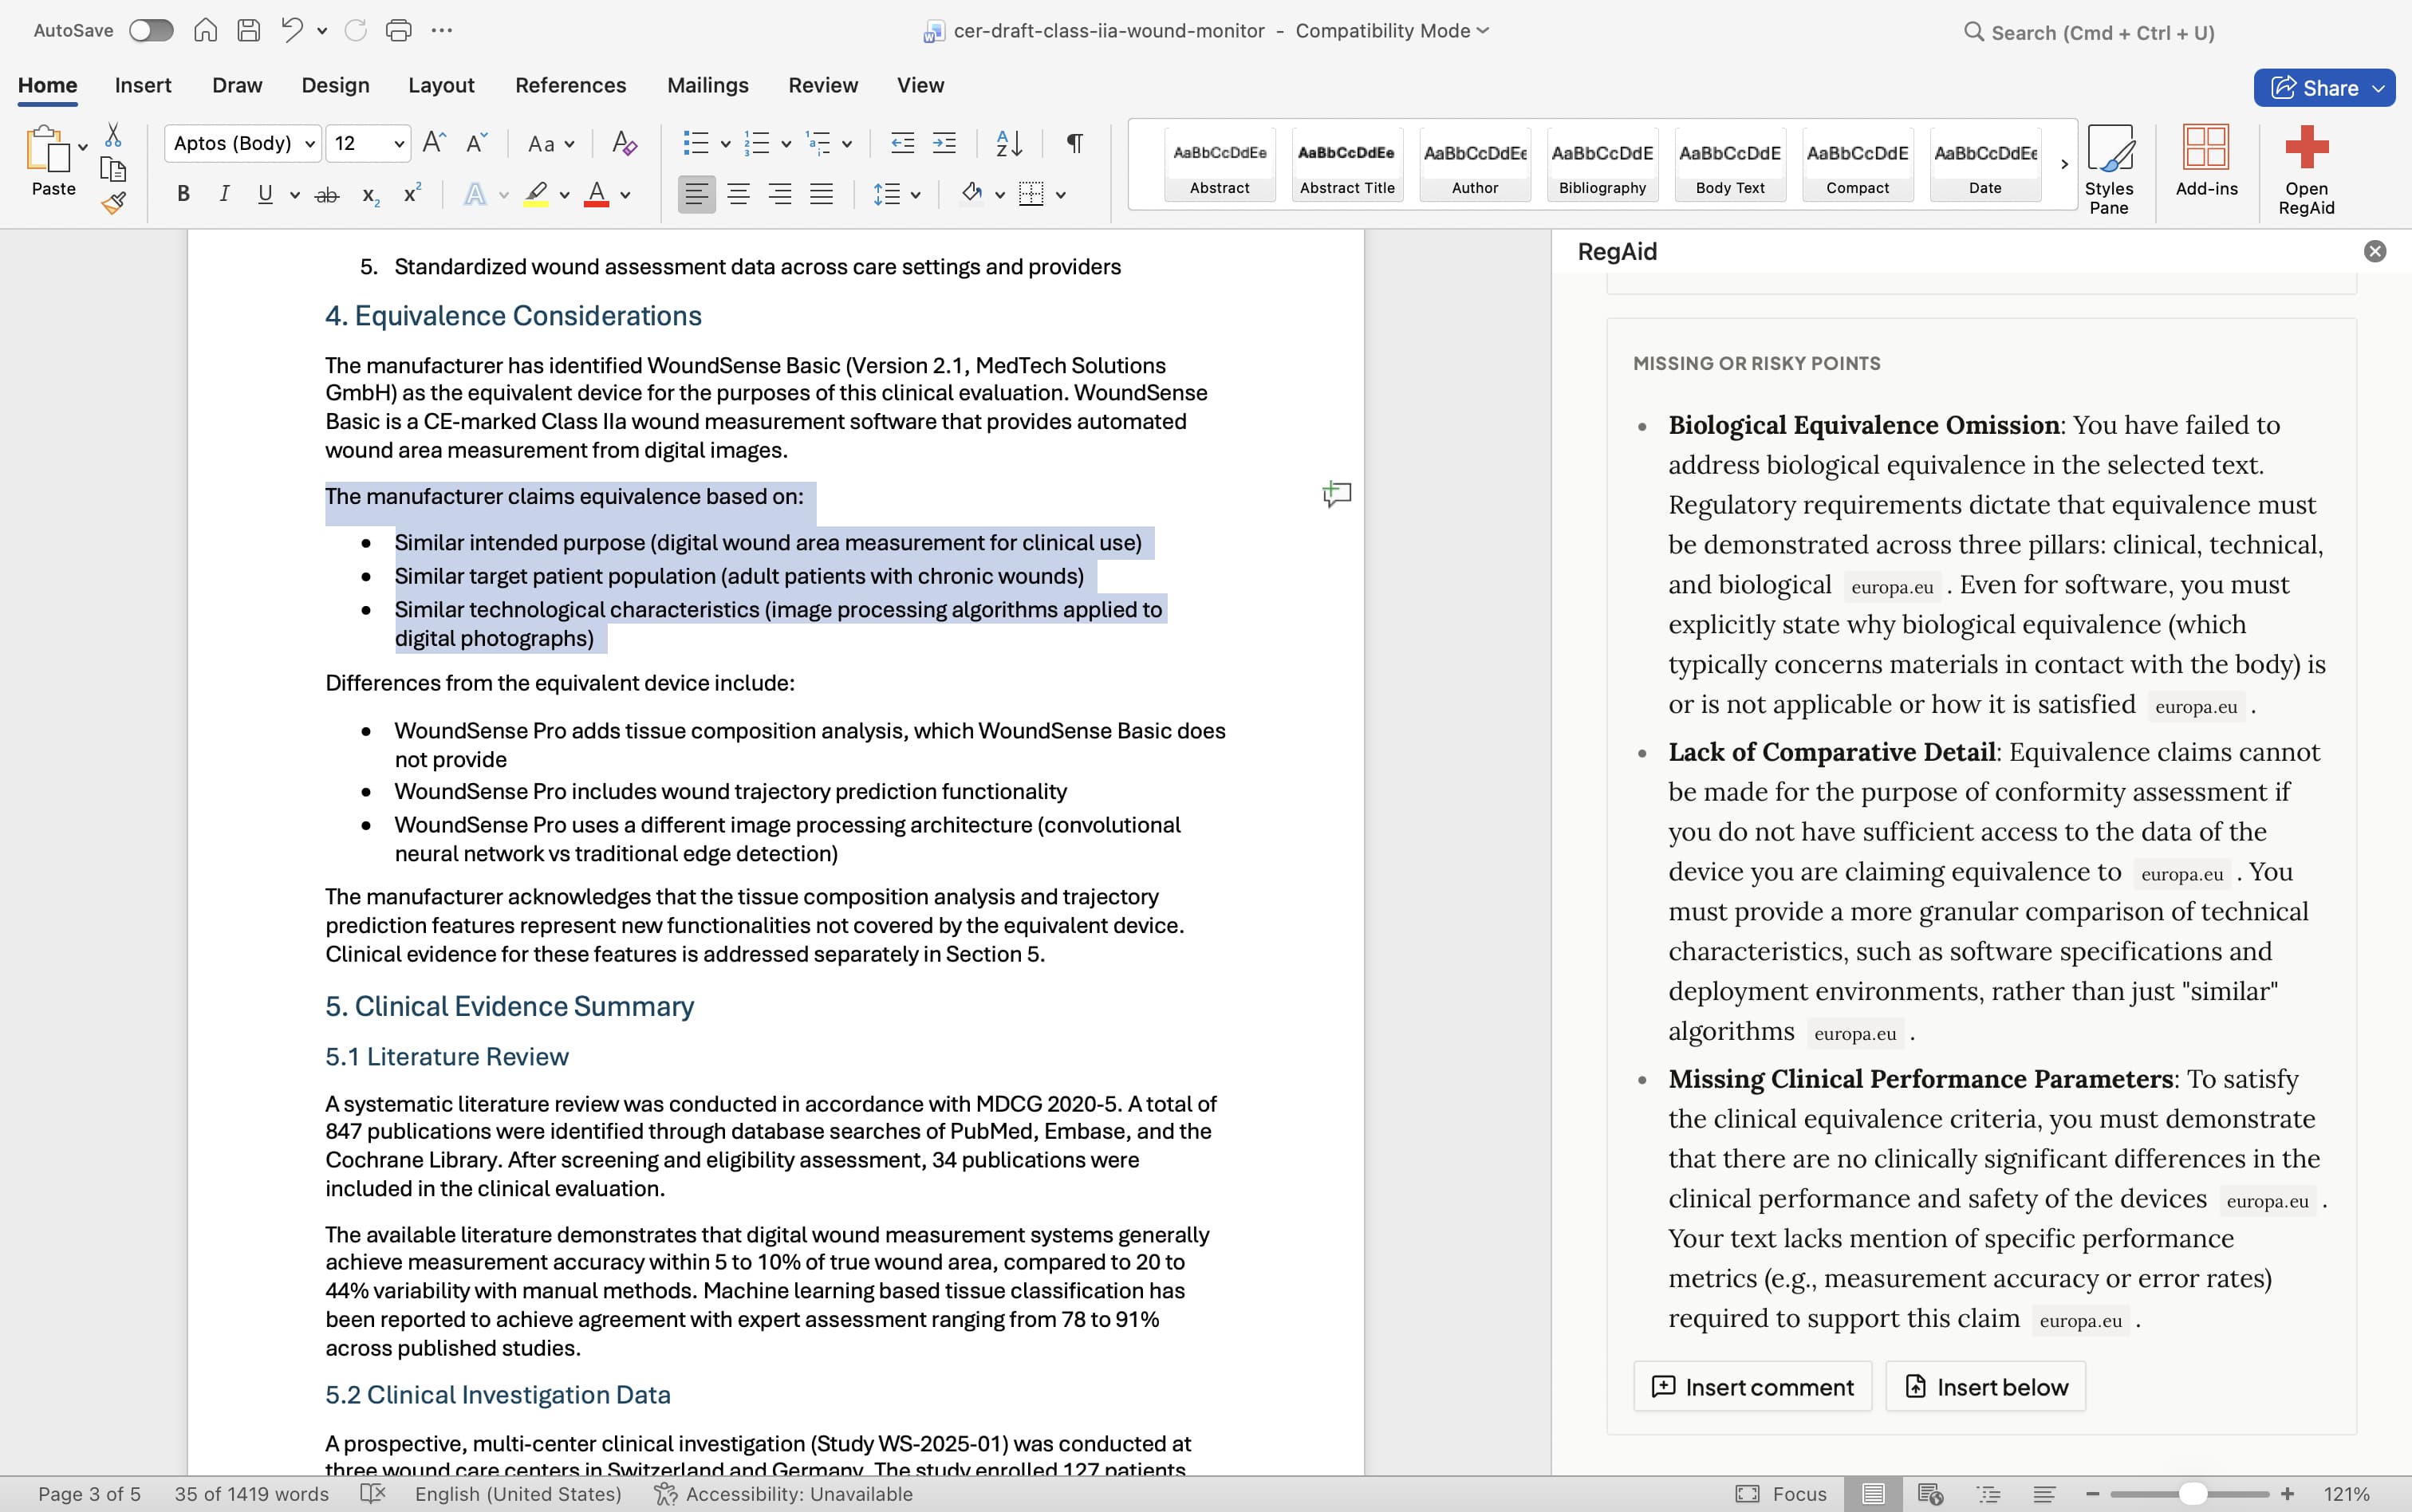Screen dimensions: 2412x1512
Task: Click the Search field
Action: point(2088,31)
